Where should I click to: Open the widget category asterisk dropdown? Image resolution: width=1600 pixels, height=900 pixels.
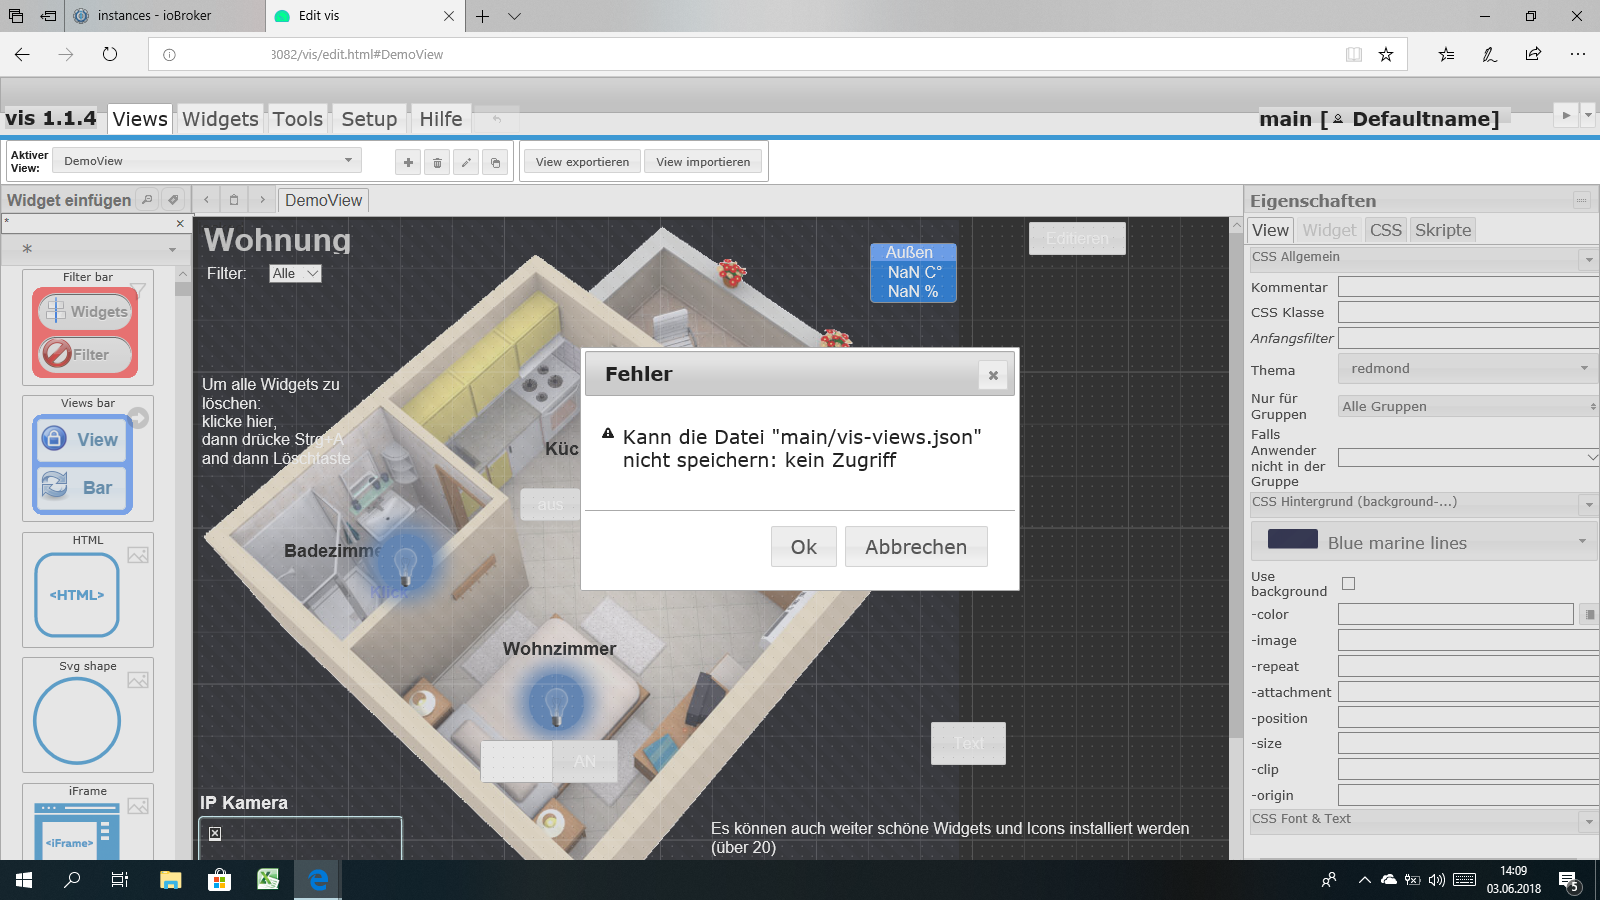pos(98,249)
